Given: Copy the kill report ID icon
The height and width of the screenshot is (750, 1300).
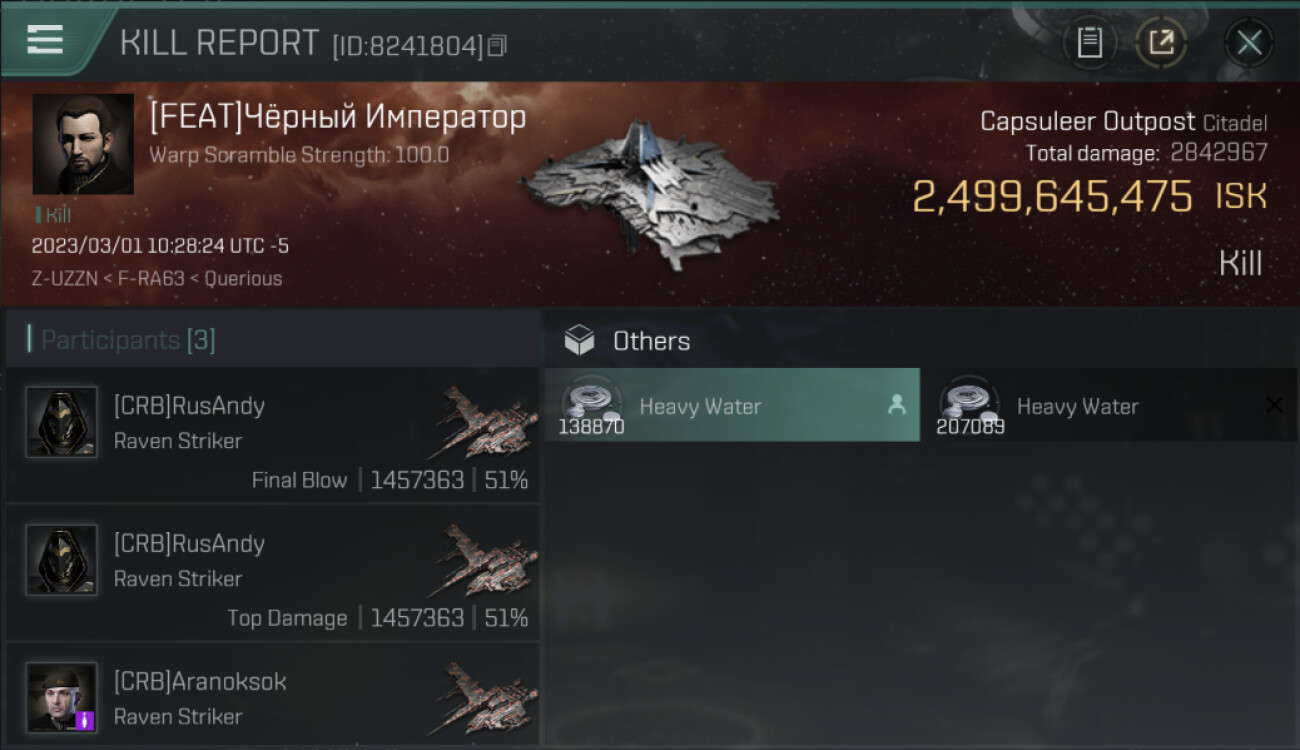Looking at the screenshot, I should tap(497, 45).
